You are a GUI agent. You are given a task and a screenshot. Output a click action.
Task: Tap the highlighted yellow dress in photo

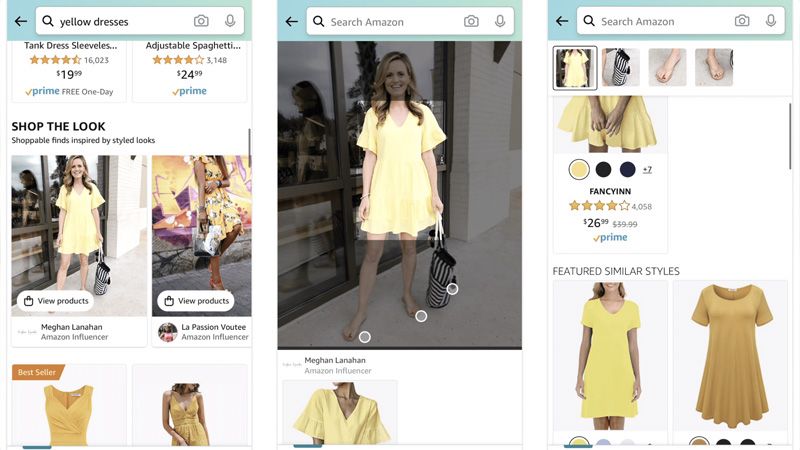401,171
